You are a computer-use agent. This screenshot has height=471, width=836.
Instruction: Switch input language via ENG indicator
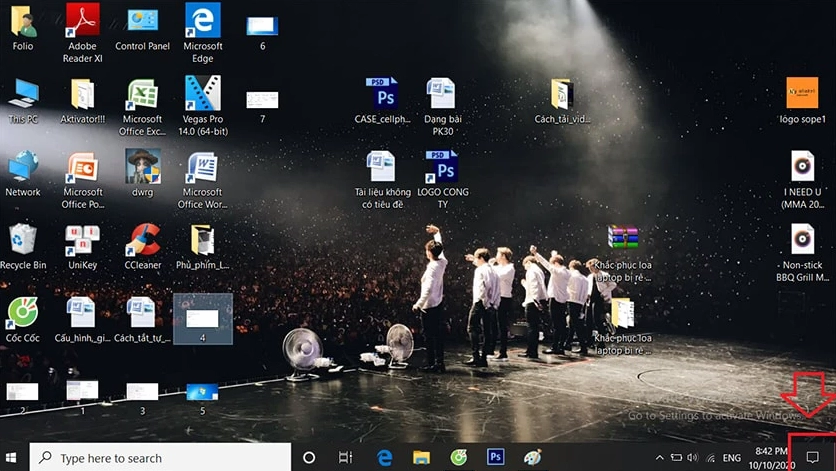coord(732,458)
